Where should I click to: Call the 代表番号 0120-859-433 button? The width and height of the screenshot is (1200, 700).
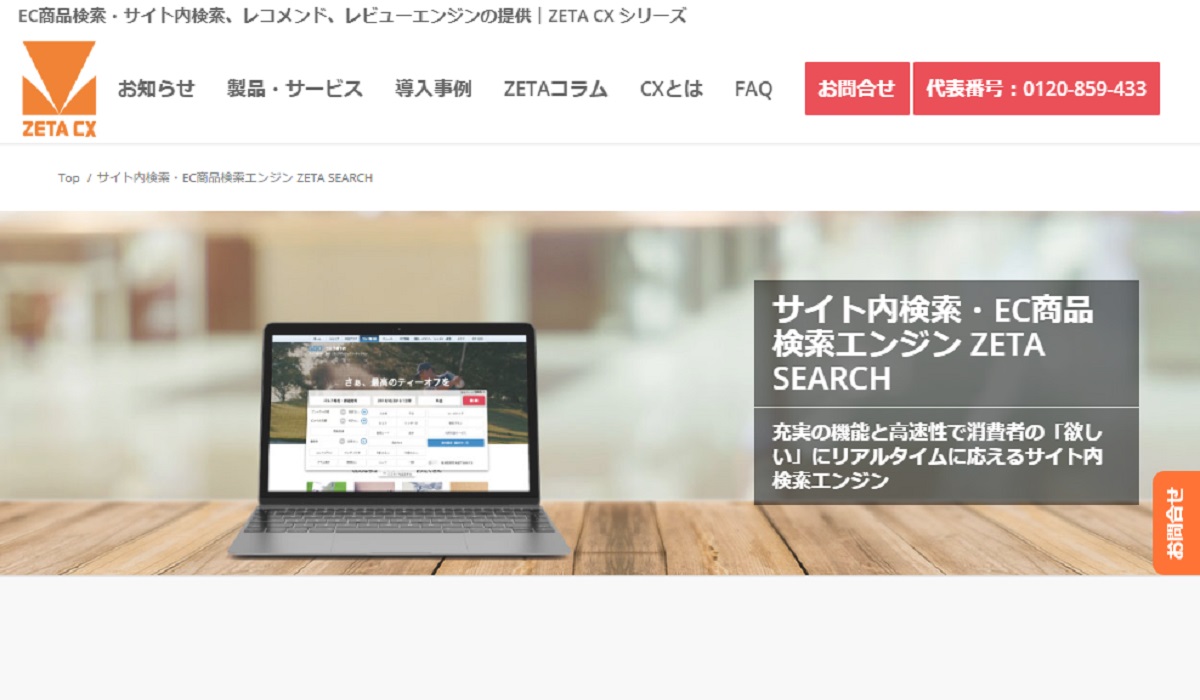click(1036, 89)
